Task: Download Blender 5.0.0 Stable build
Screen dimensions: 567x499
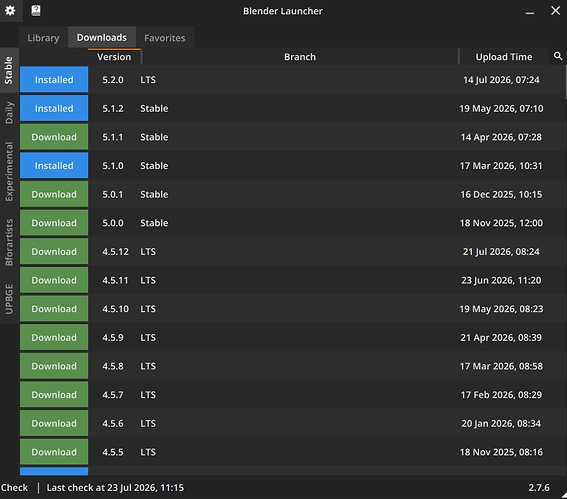Action: [x=54, y=223]
